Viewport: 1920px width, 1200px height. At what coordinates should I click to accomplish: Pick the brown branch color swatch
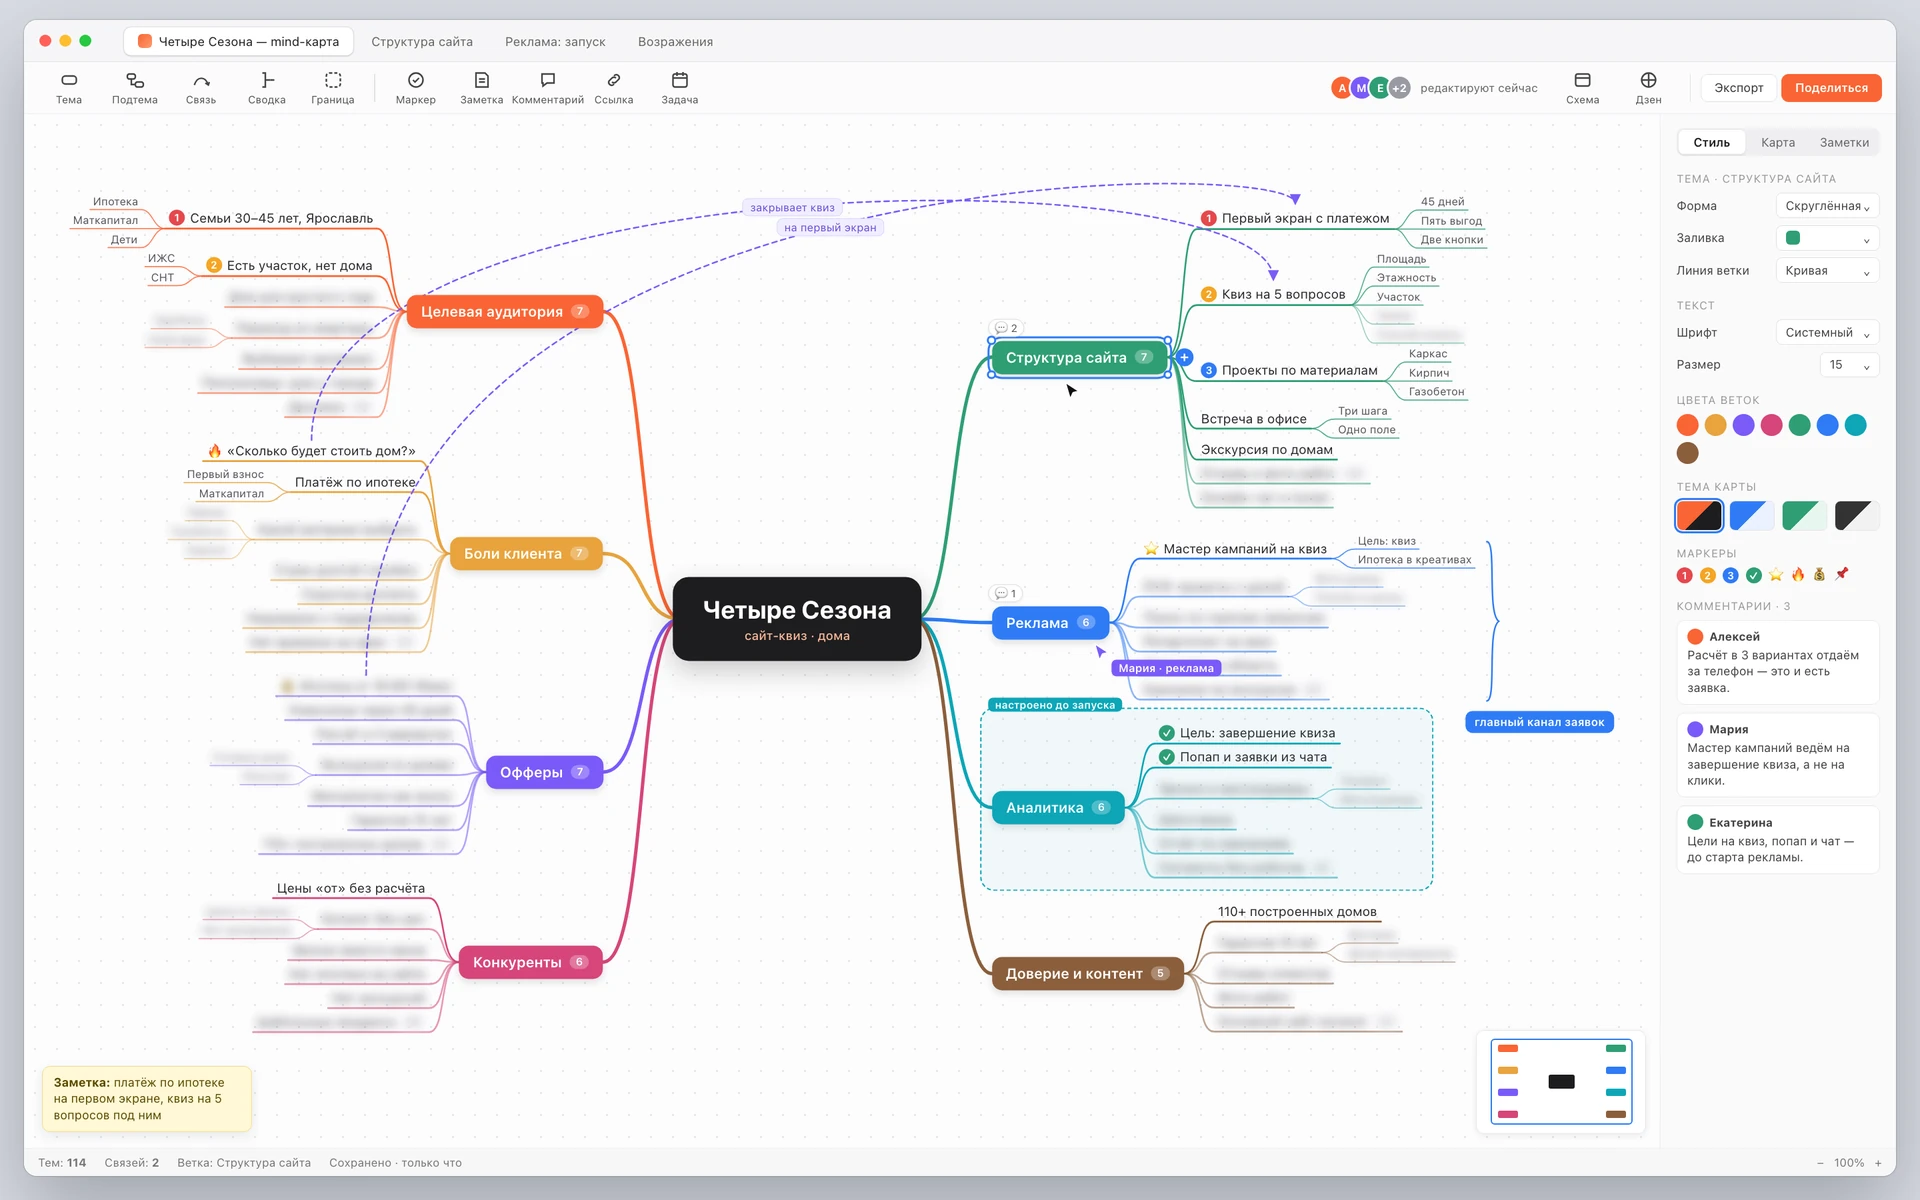(1687, 453)
